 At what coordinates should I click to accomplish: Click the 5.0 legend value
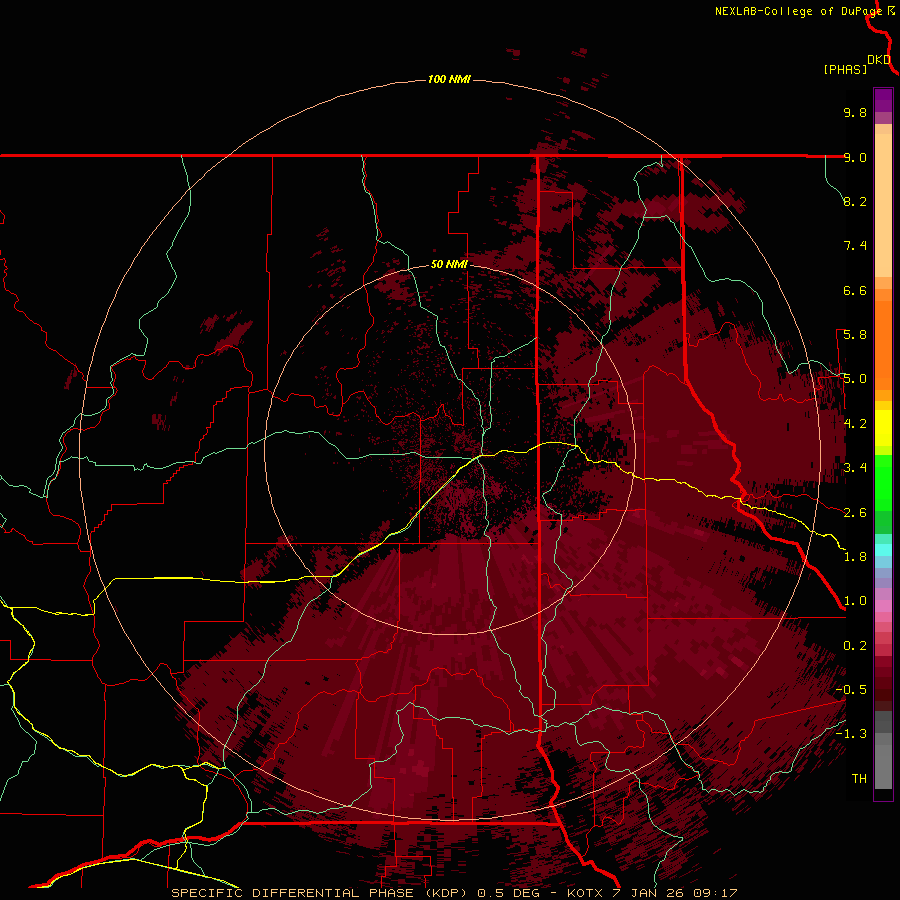[855, 379]
